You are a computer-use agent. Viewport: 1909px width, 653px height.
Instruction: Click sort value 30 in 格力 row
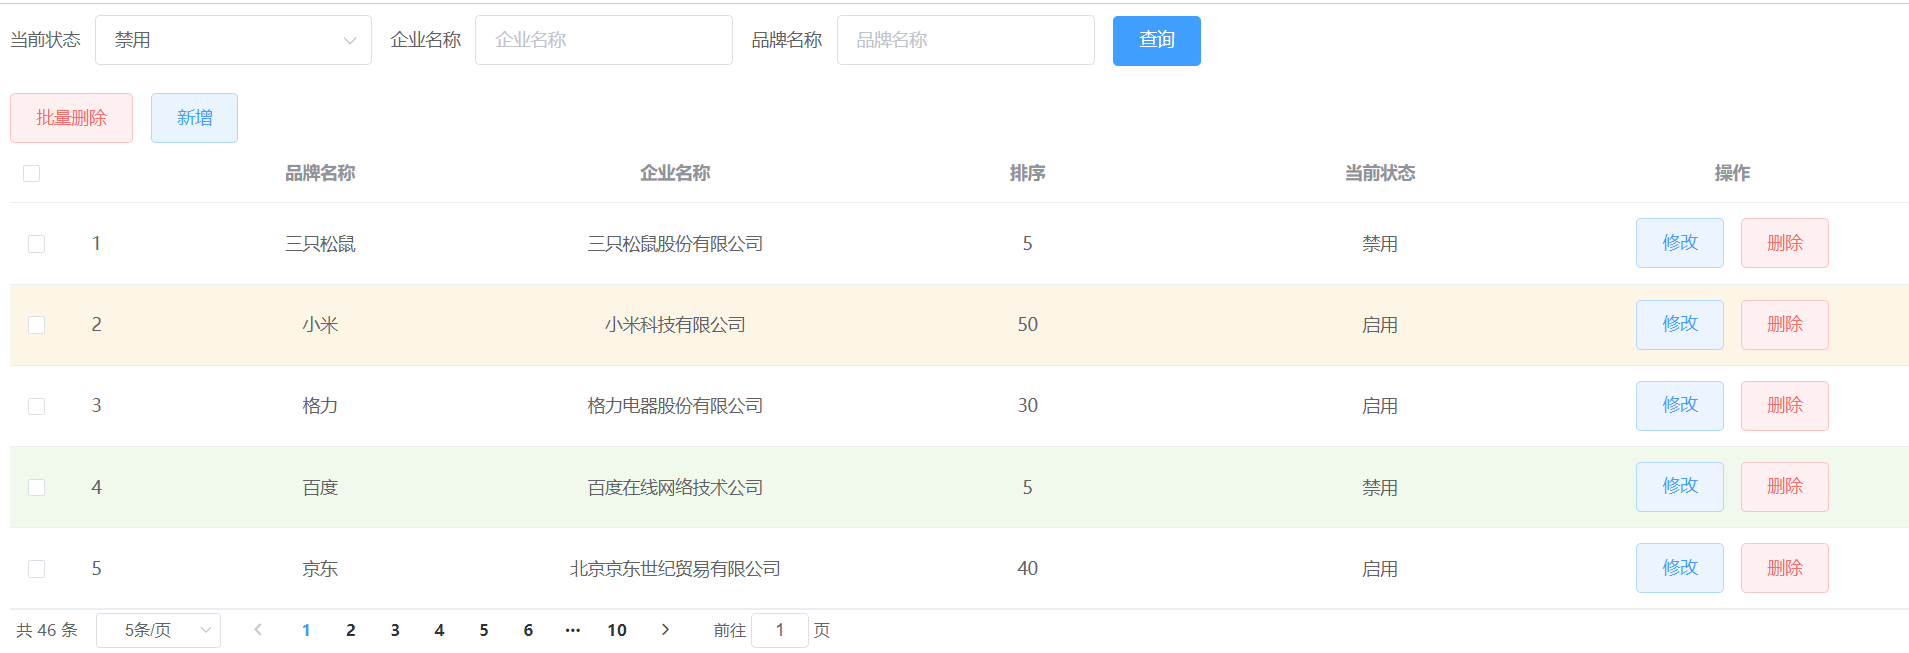[1027, 406]
